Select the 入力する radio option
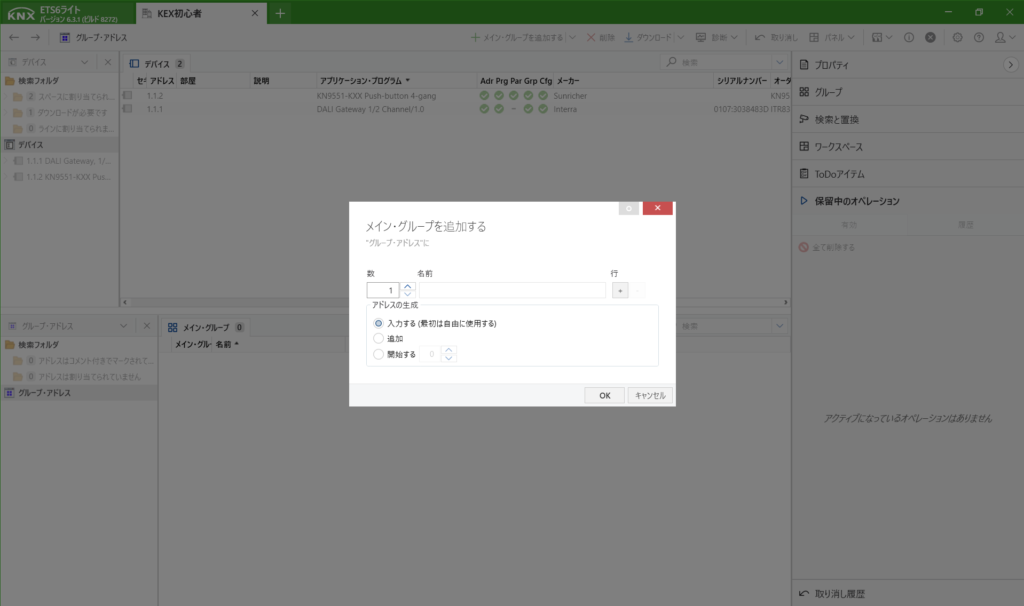This screenshot has height=606, width=1024. click(x=378, y=323)
